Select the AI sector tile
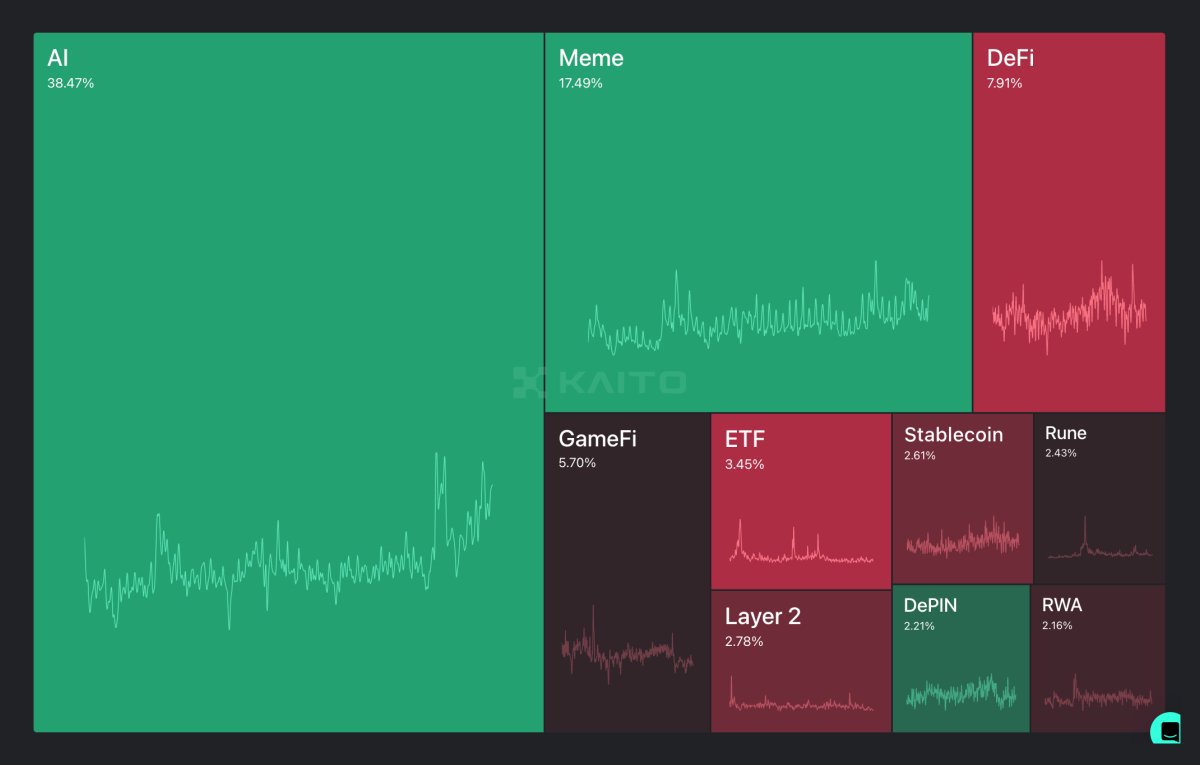This screenshot has height=765, width=1200. click(288, 250)
